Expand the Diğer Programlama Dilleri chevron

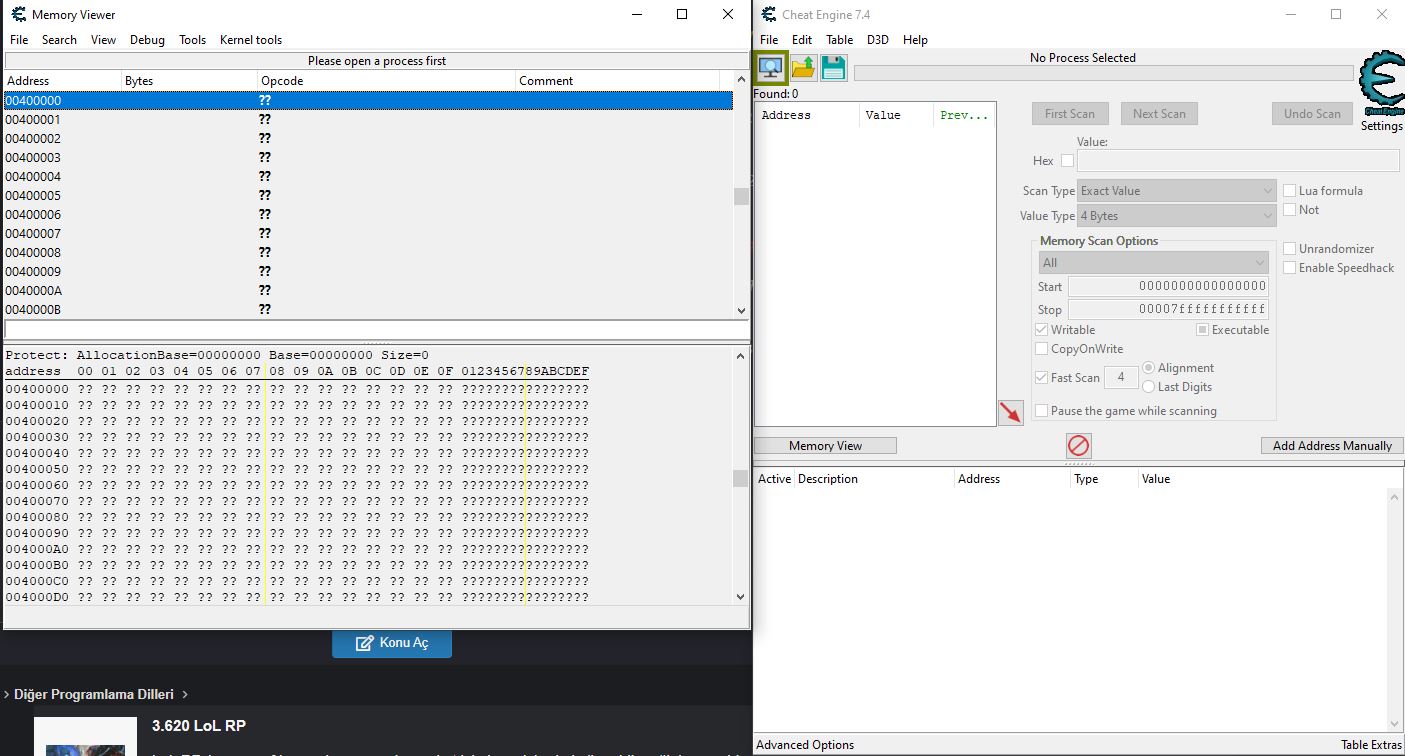click(185, 694)
